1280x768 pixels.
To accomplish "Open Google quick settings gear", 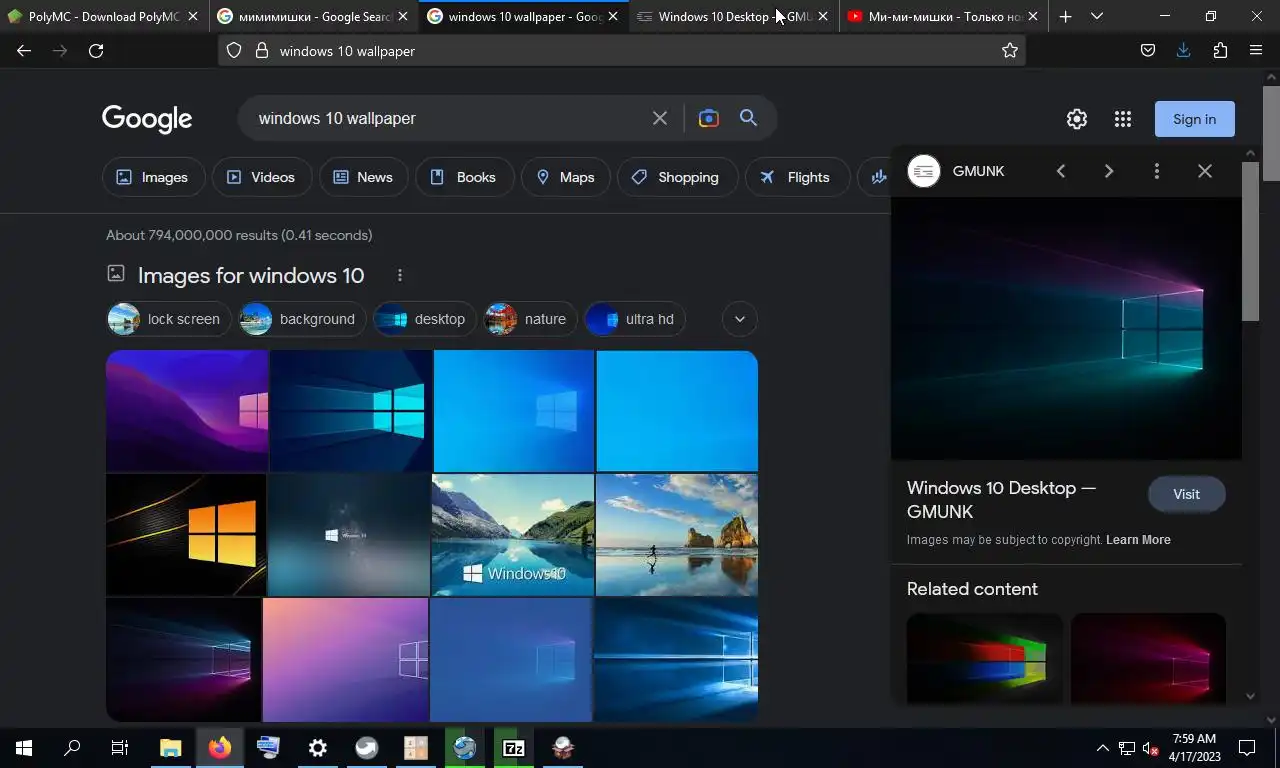I will click(x=1077, y=119).
